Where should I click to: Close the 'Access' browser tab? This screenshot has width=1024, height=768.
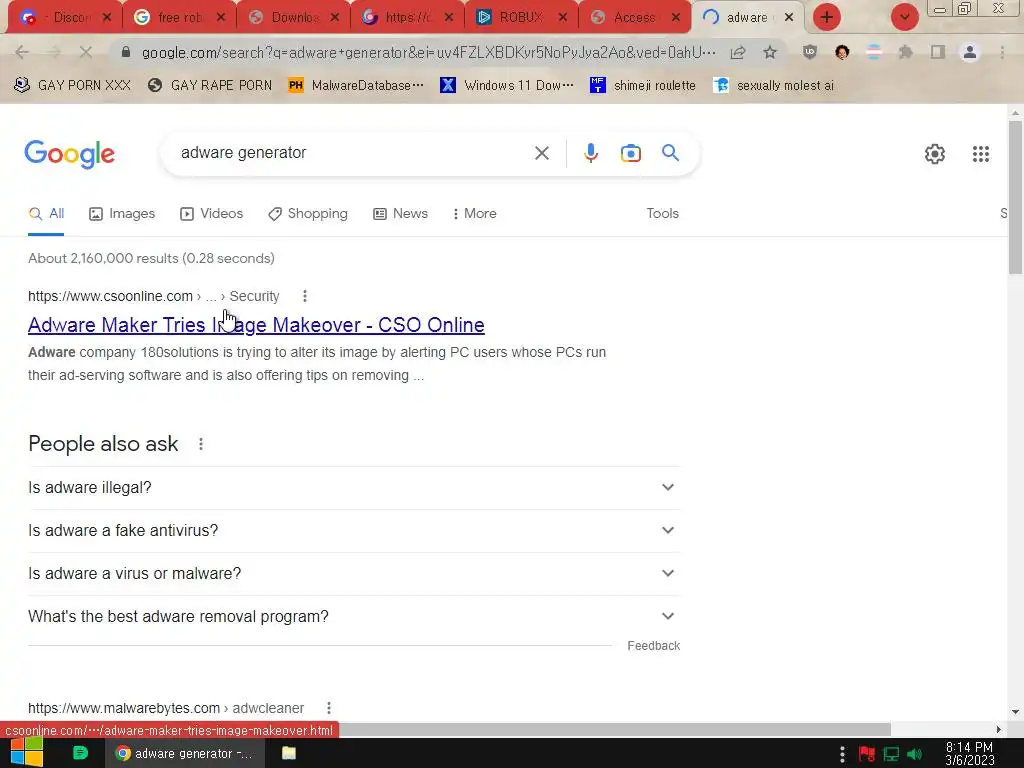(x=677, y=18)
